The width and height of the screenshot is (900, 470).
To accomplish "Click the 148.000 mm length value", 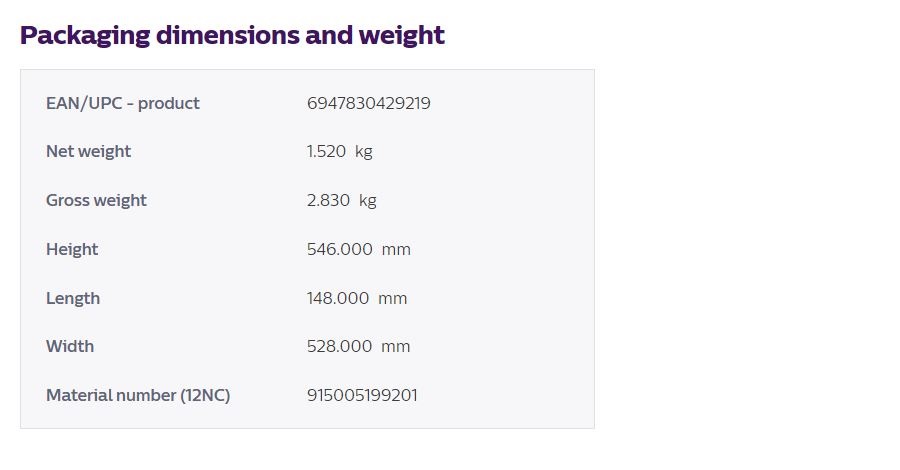I will coord(357,298).
